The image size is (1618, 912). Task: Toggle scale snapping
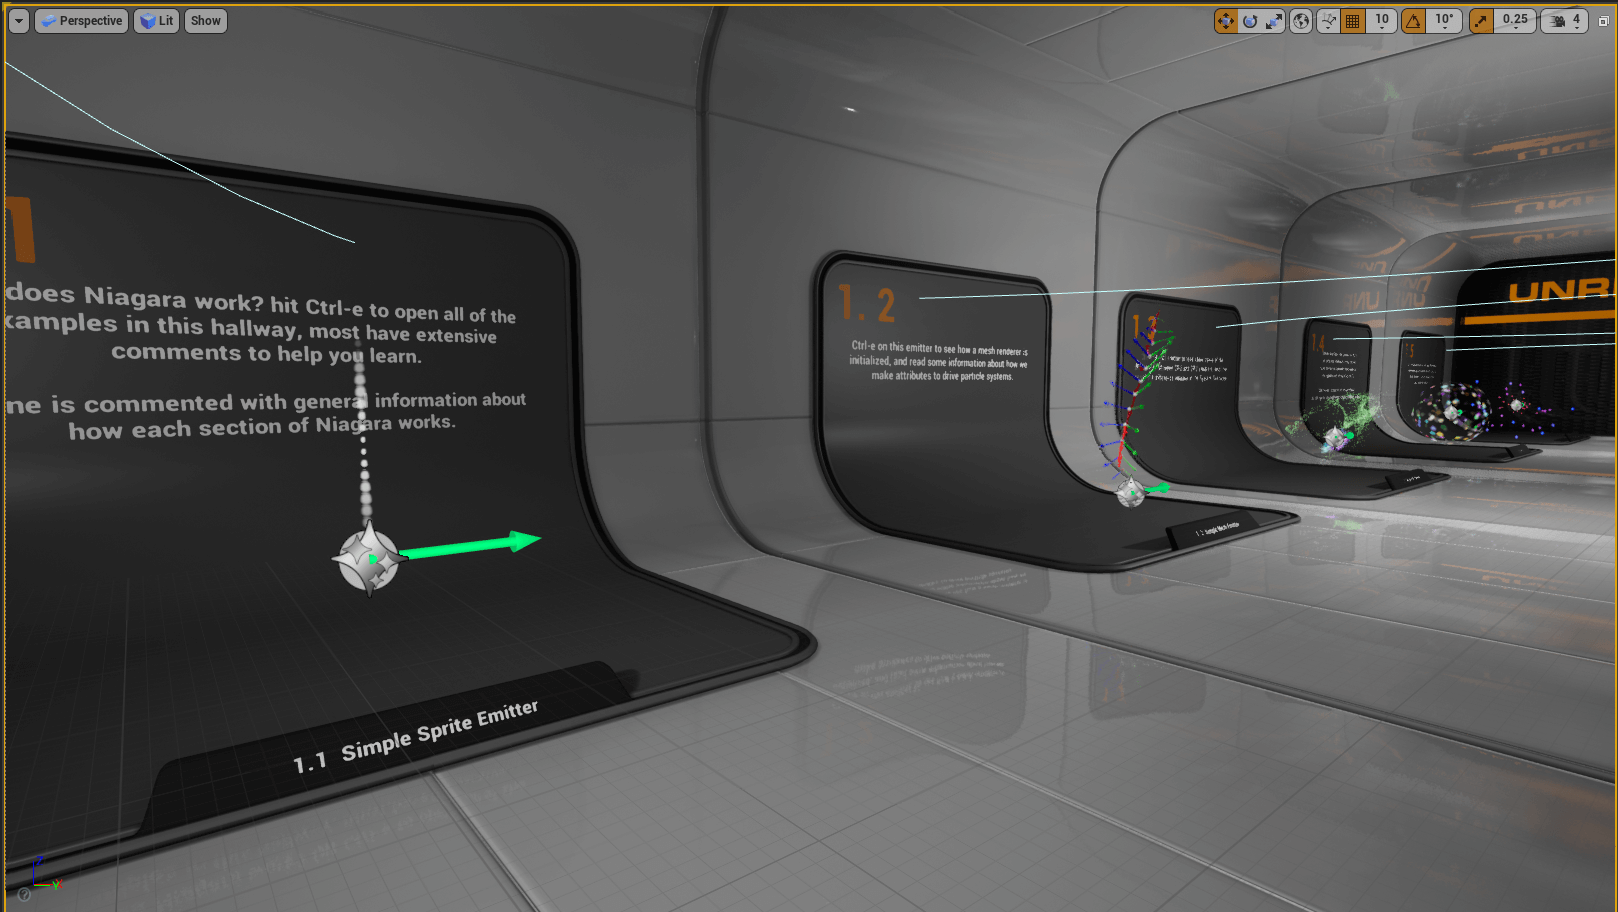pos(1481,21)
